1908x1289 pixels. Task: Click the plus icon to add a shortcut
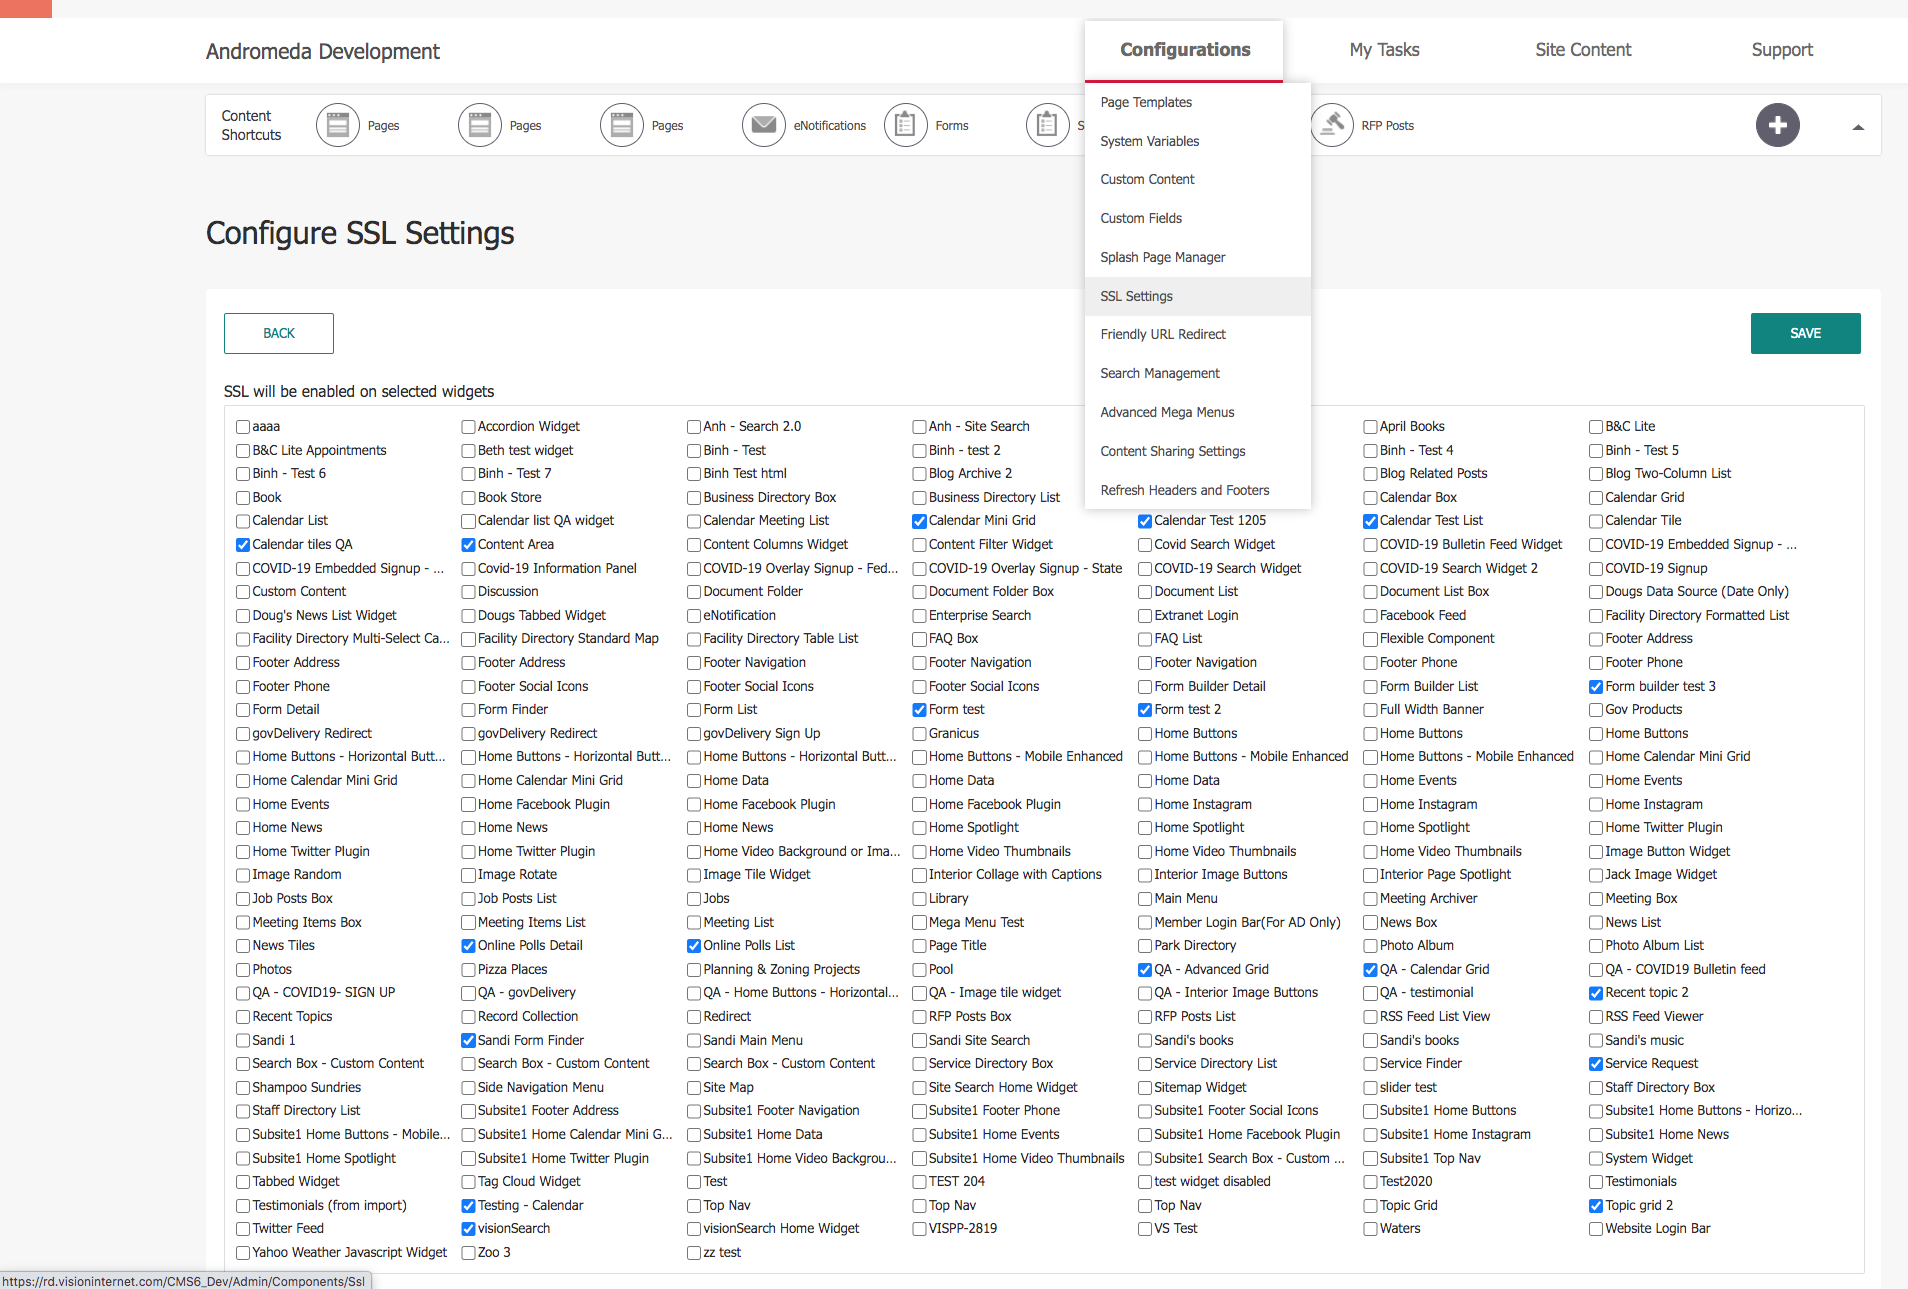[1778, 125]
